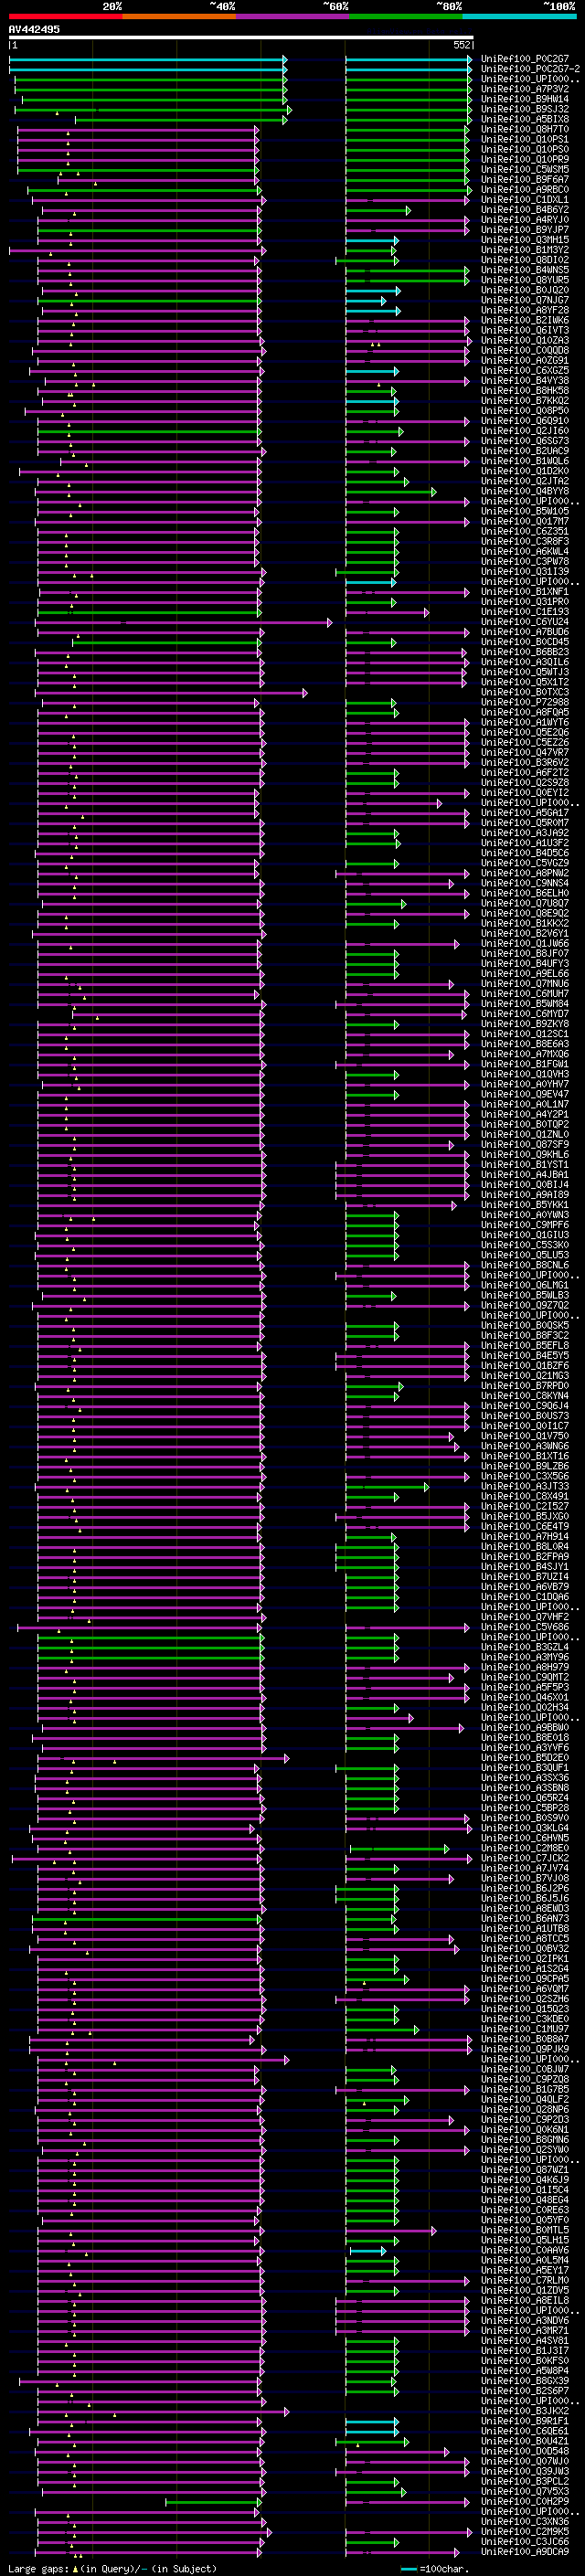This screenshot has width=585, height=2576.
Task: Select hit label UniRef100_Q15Q23
Action: click(x=525, y=2009)
